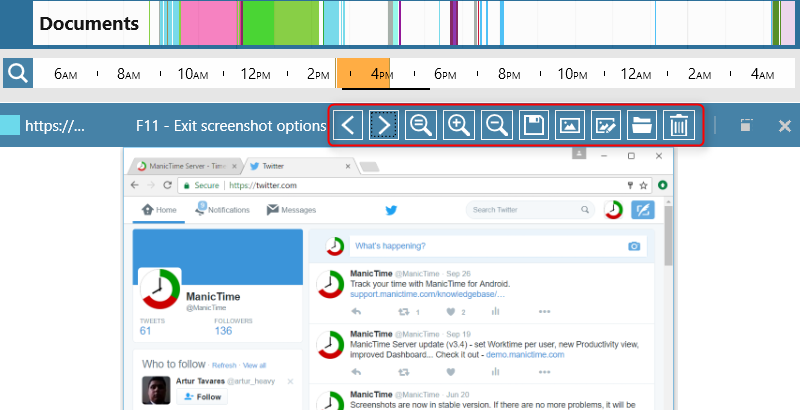This screenshot has width=800, height=410.
Task: Open the edit image icon with pencil
Action: pos(605,125)
